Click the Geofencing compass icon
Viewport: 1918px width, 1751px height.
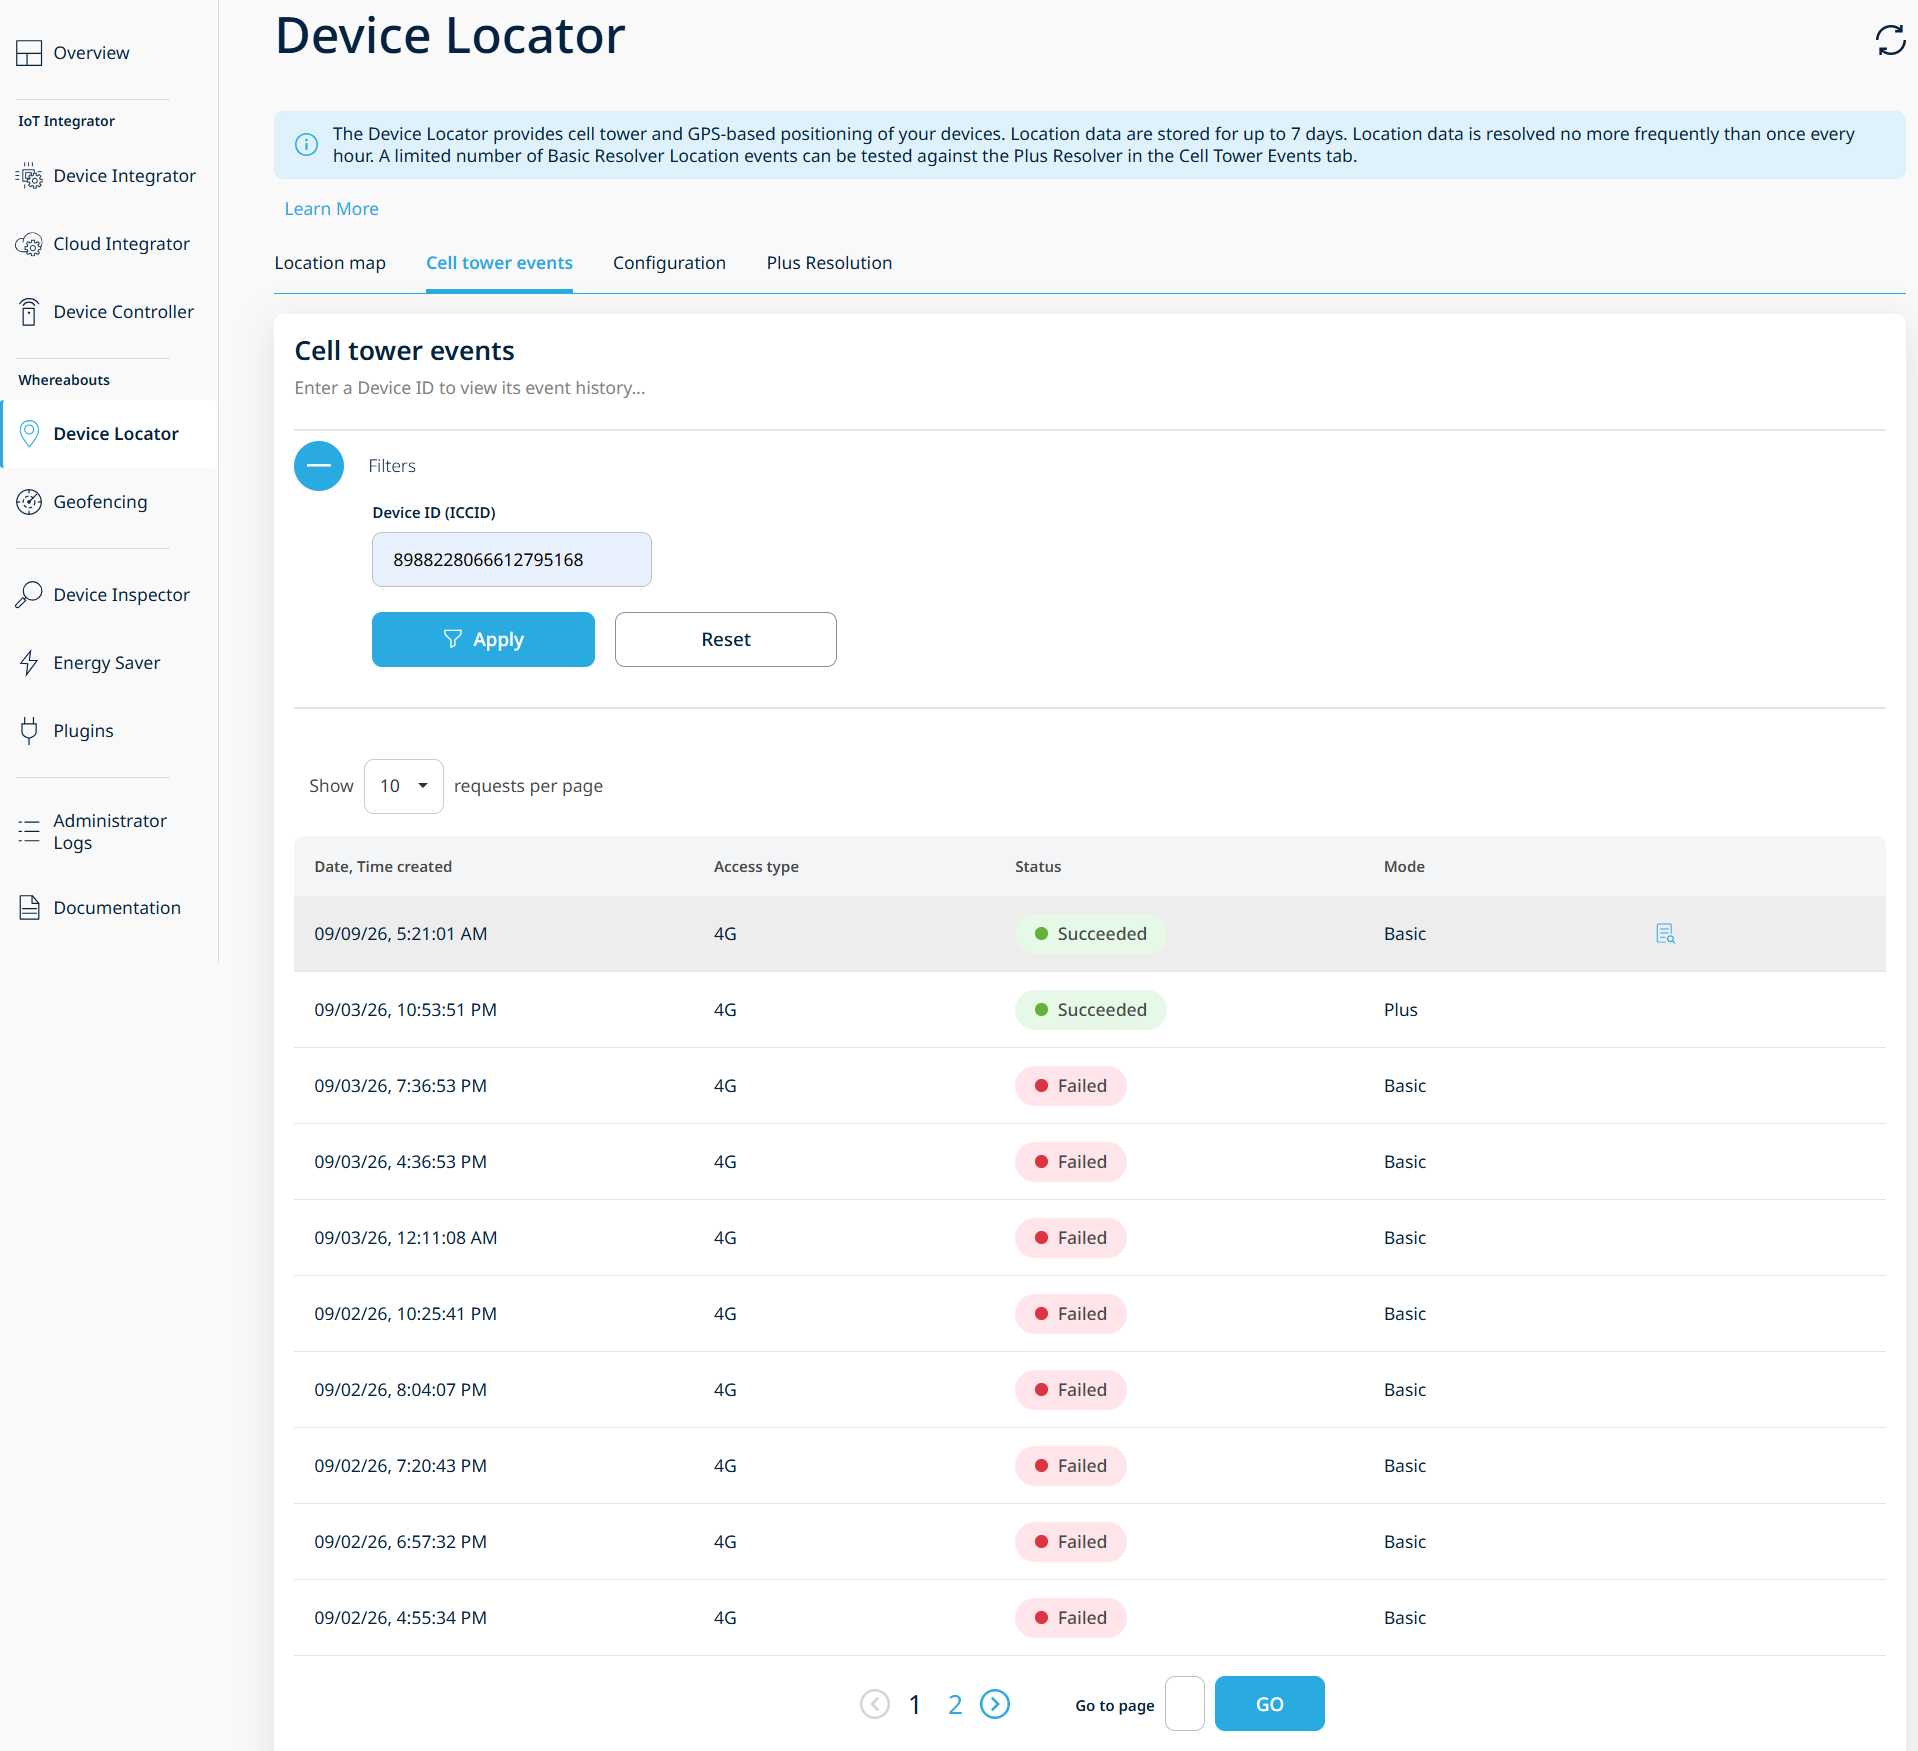pos(29,502)
